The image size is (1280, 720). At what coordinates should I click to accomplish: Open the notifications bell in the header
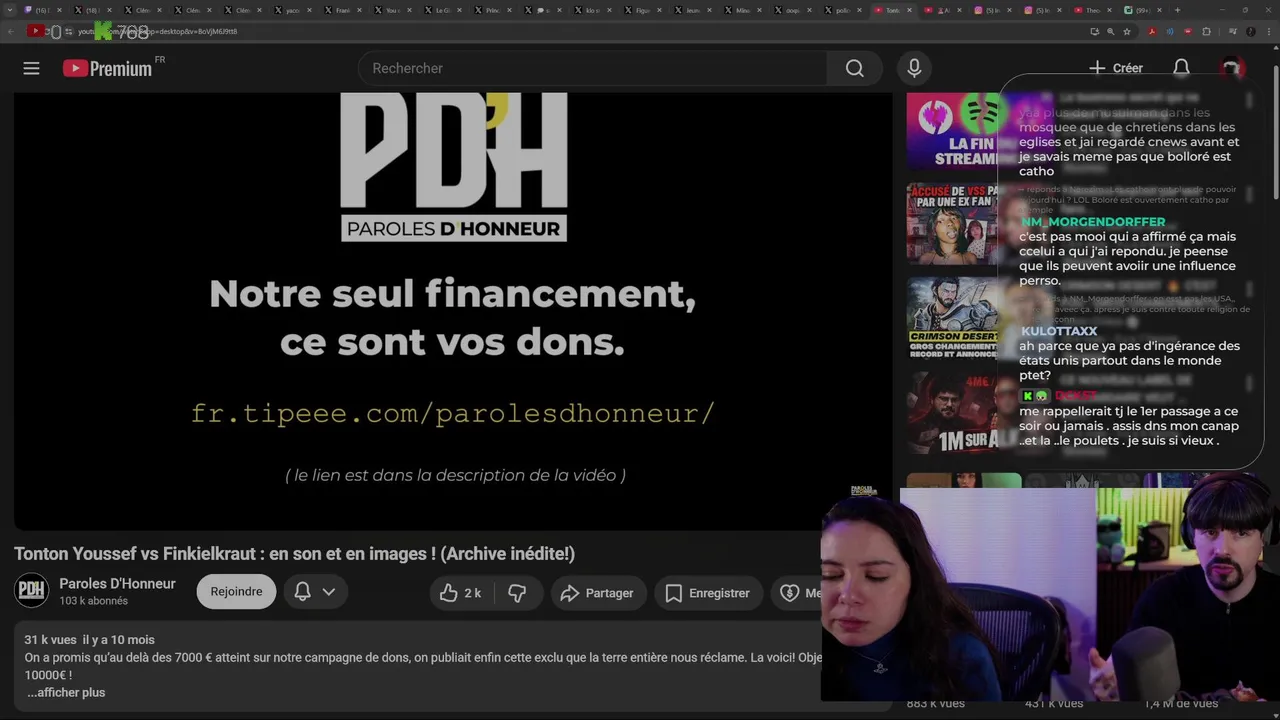[x=1181, y=68]
